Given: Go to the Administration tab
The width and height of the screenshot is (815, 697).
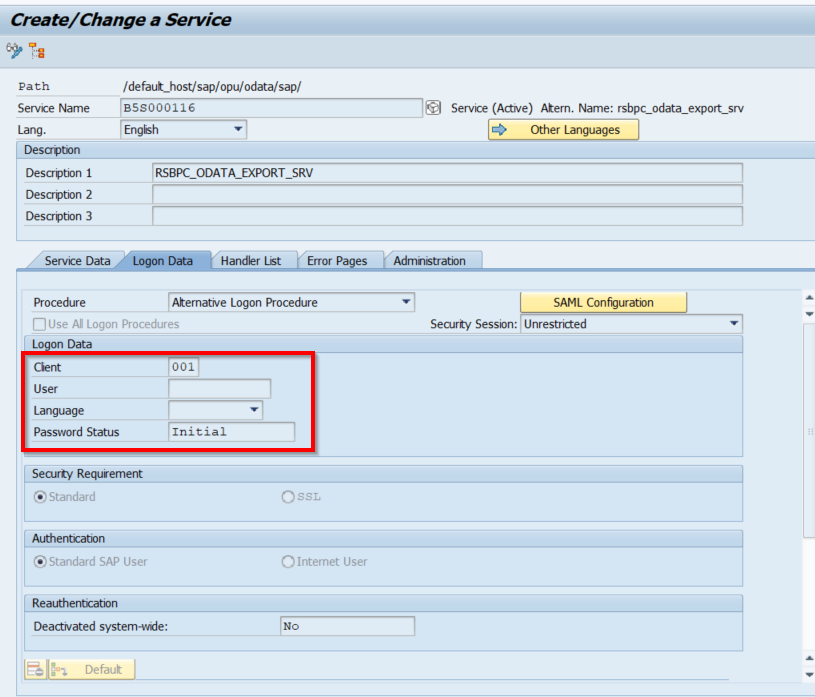Looking at the screenshot, I should 429,261.
